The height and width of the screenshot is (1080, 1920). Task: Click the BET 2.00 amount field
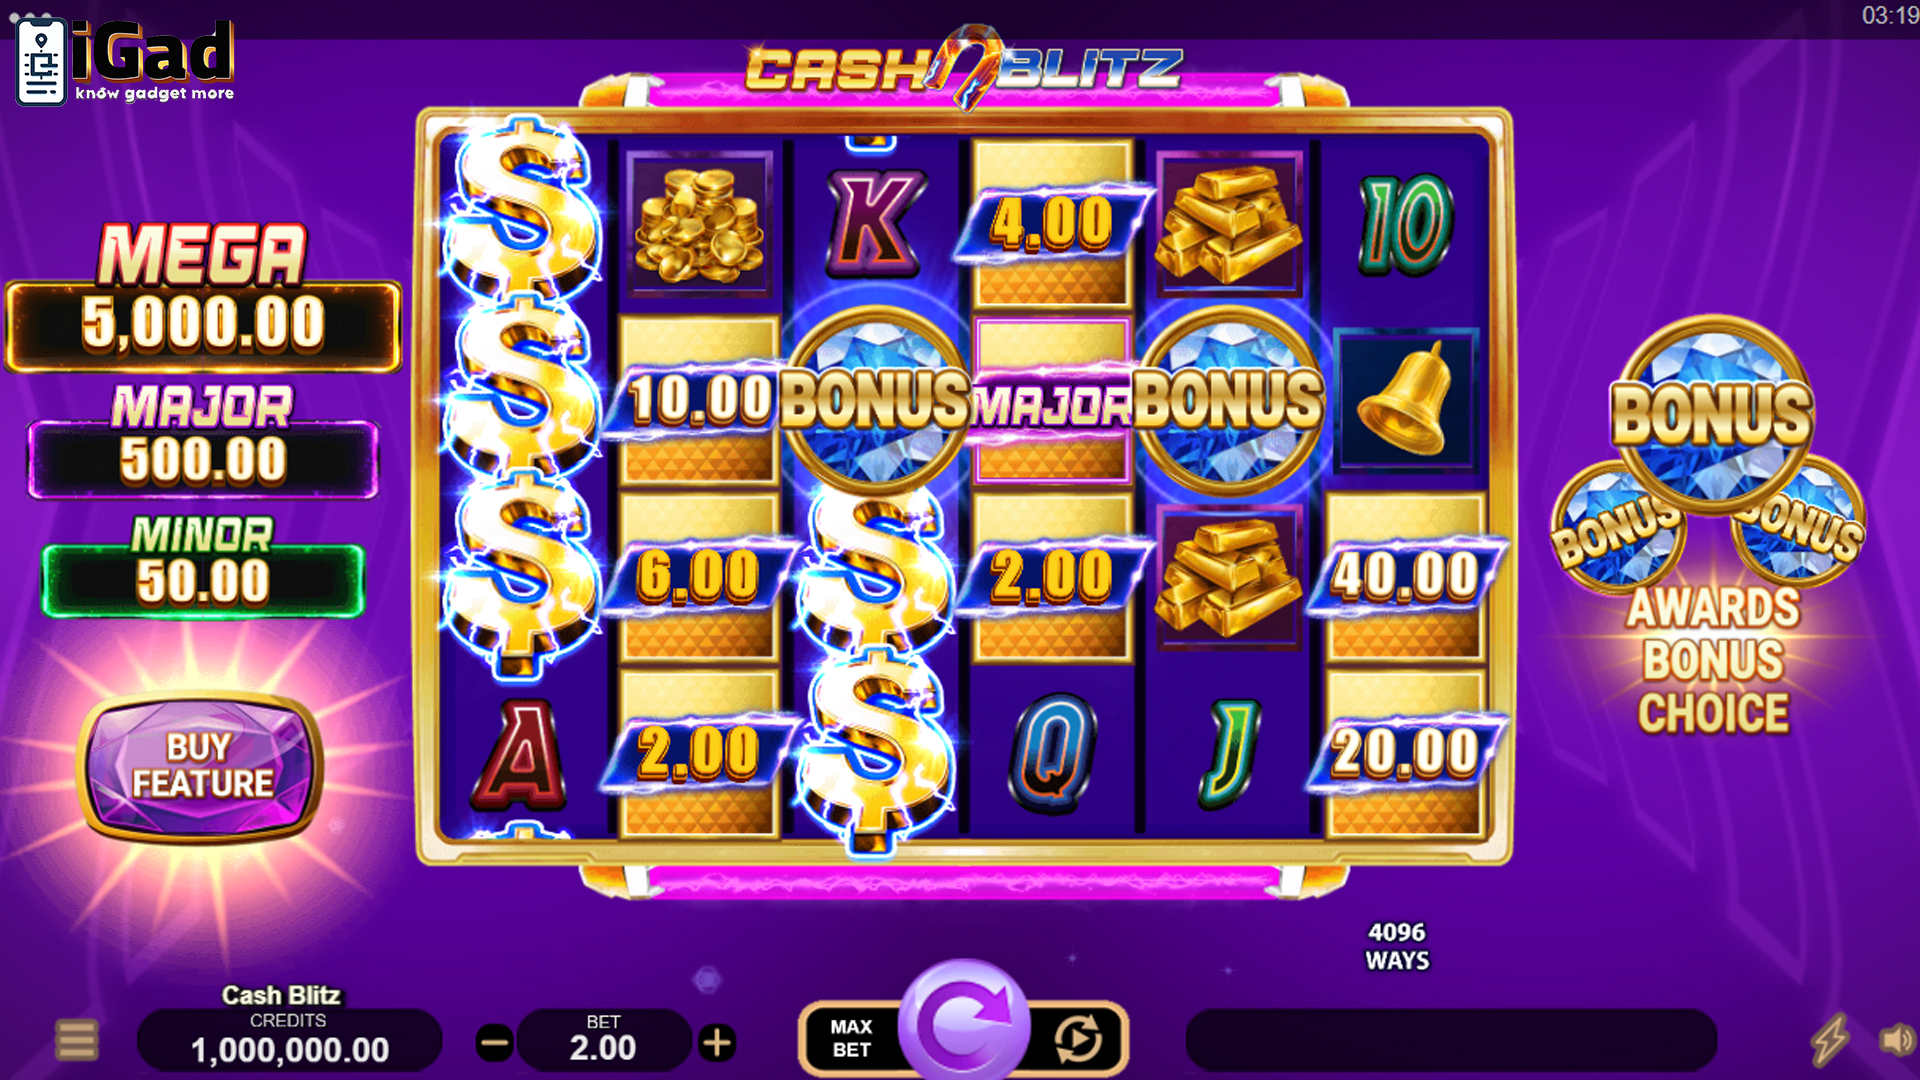(603, 1040)
